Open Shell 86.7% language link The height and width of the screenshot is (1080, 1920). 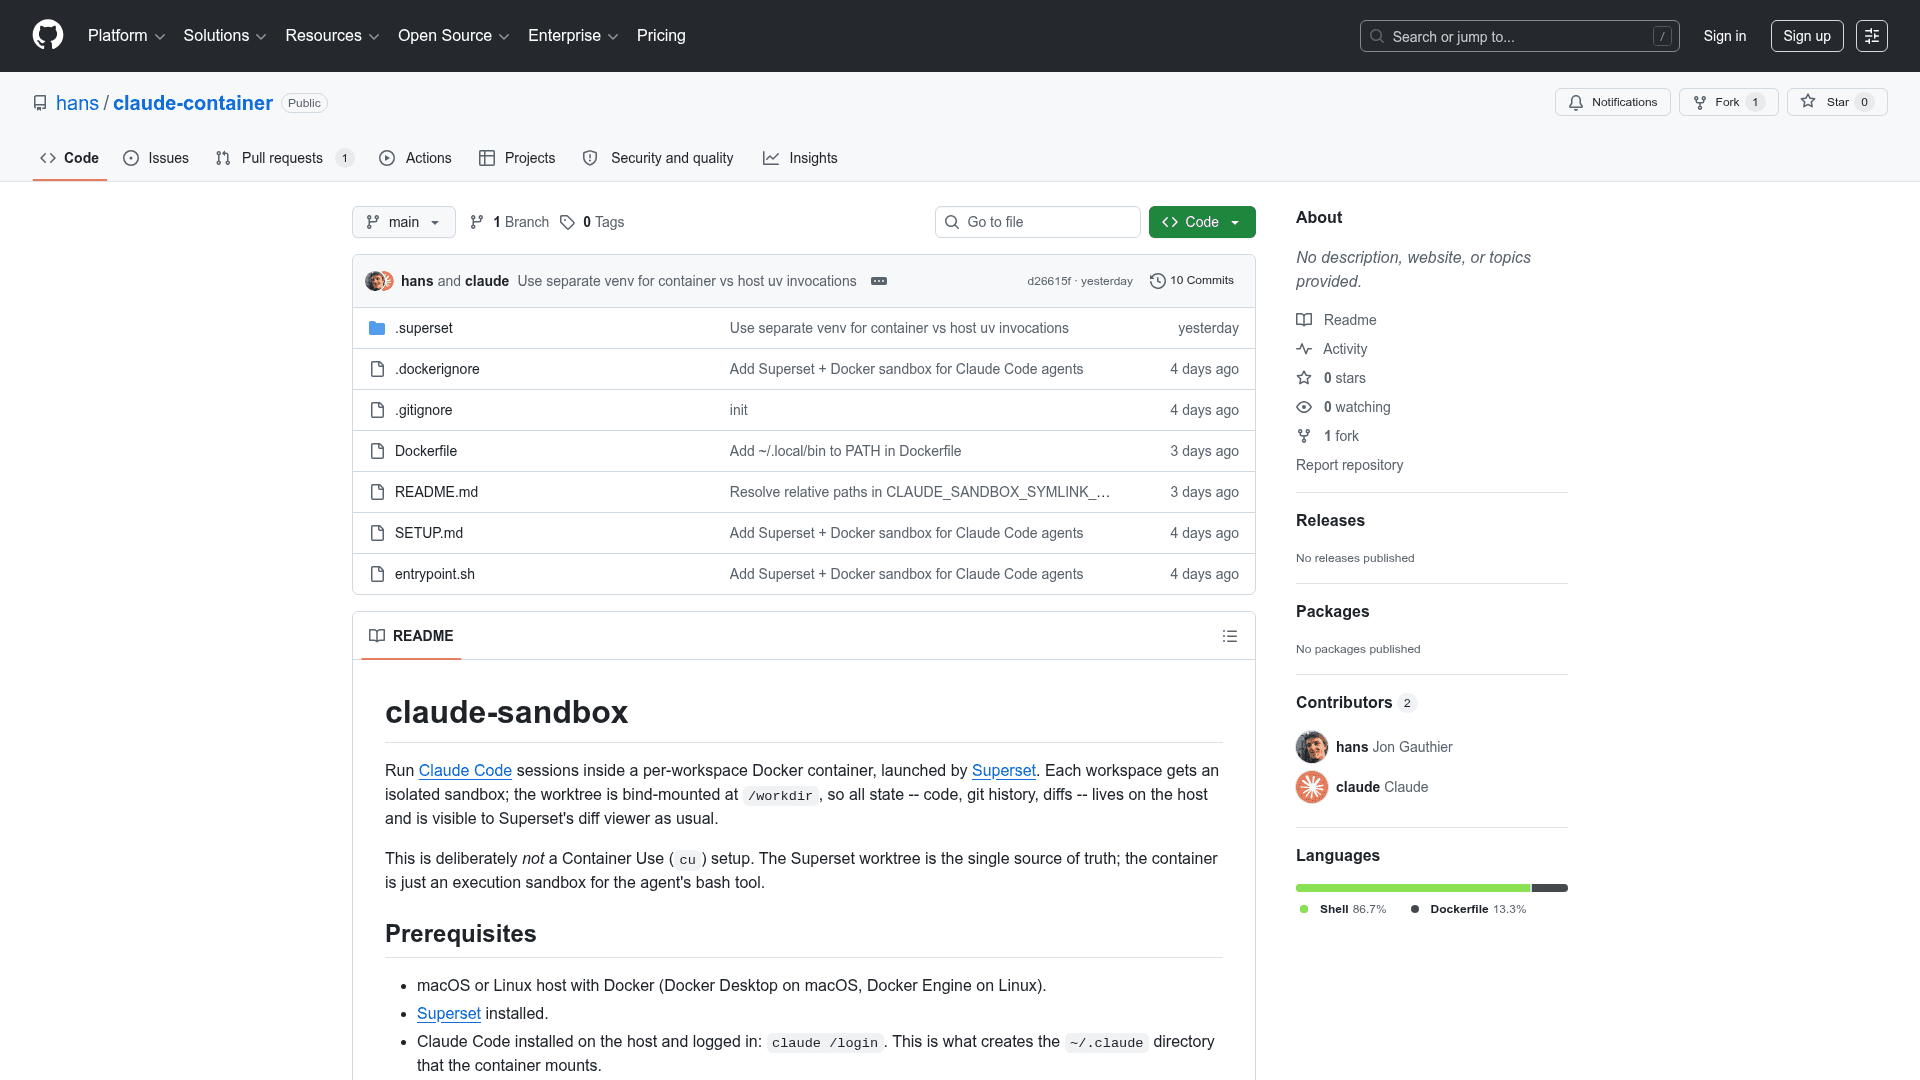(x=1343, y=909)
